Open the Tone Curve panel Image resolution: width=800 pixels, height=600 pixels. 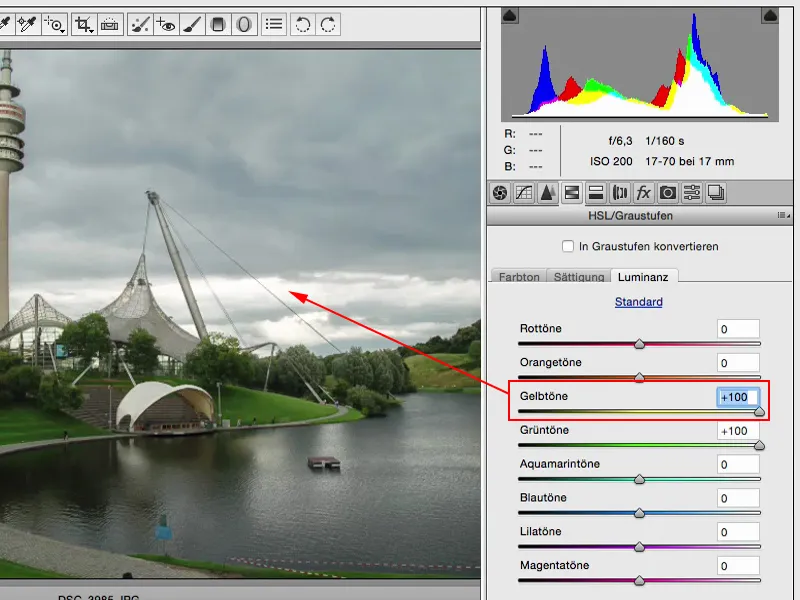point(524,193)
